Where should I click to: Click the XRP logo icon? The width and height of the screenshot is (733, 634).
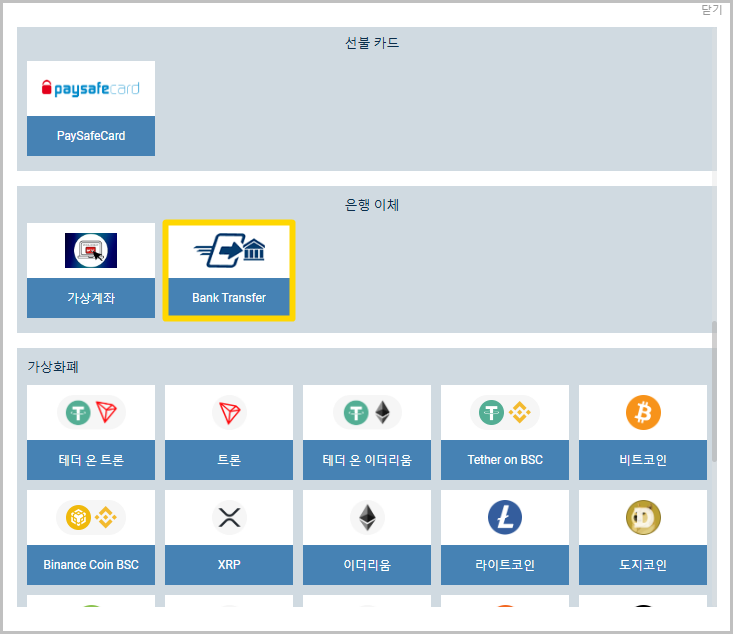coord(229,518)
